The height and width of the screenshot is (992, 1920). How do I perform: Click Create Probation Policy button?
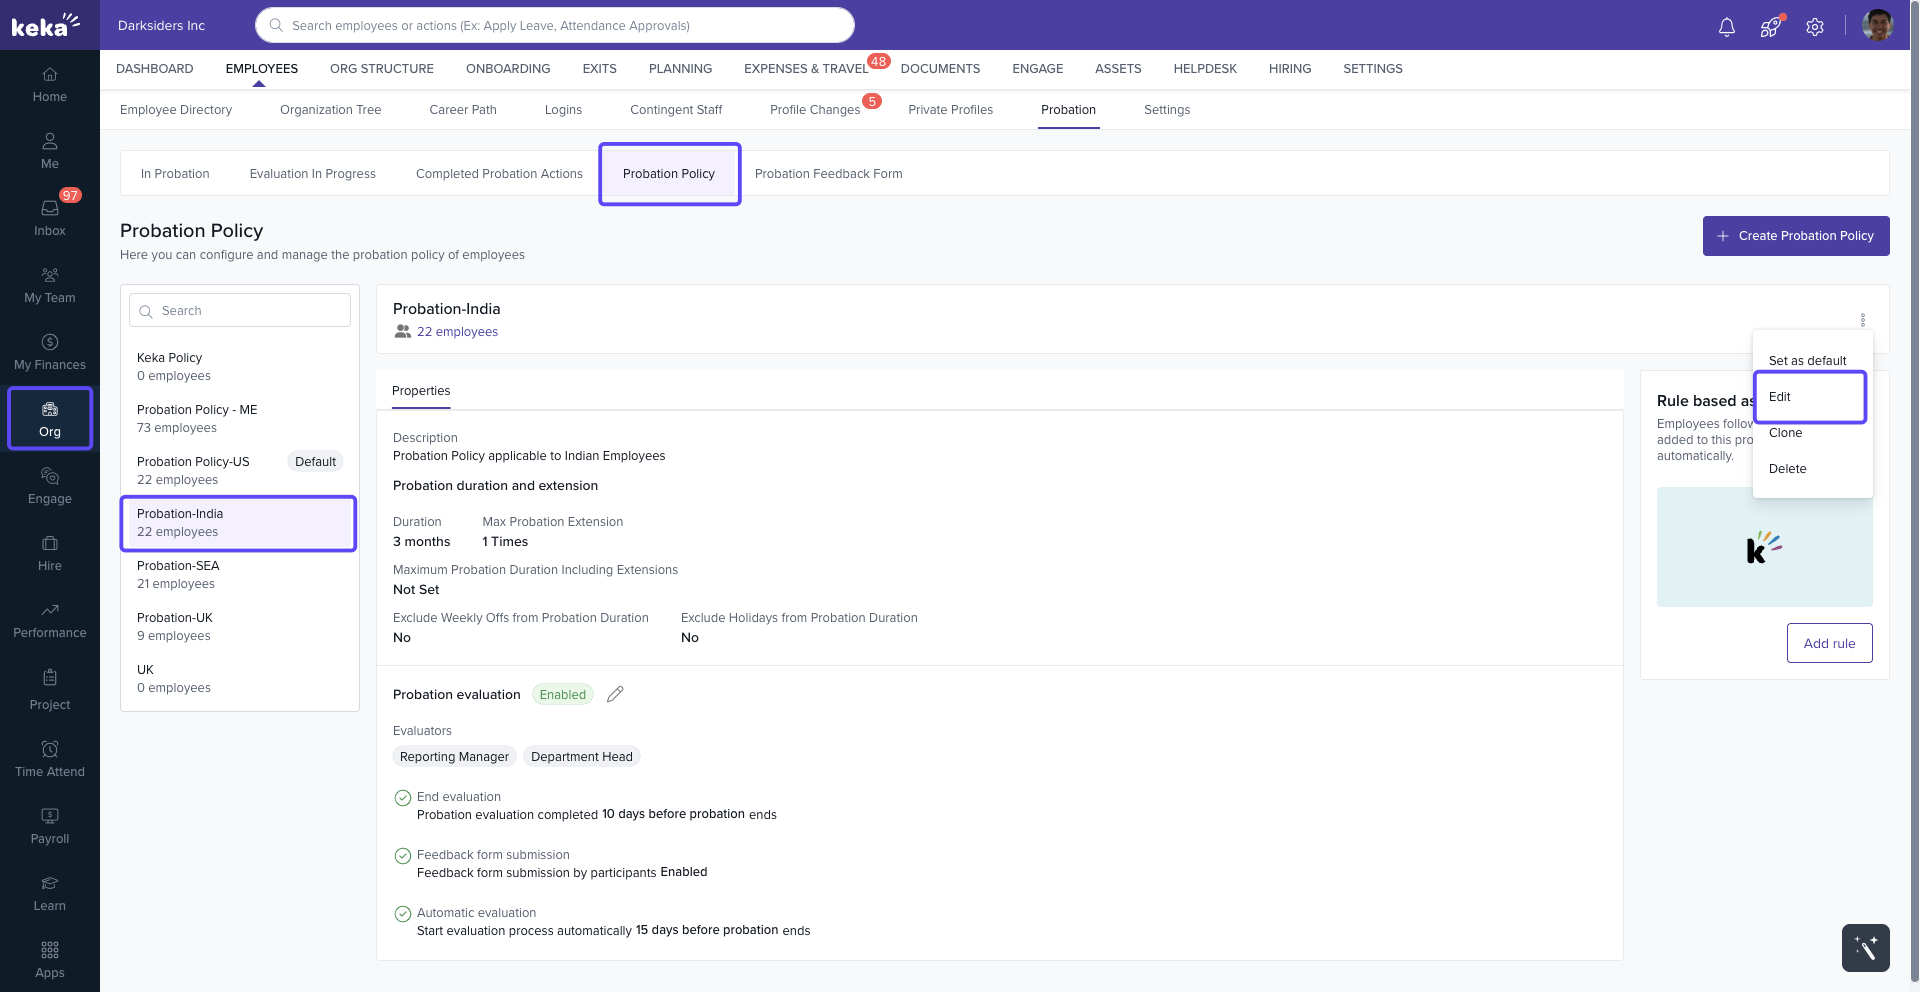tap(1795, 236)
